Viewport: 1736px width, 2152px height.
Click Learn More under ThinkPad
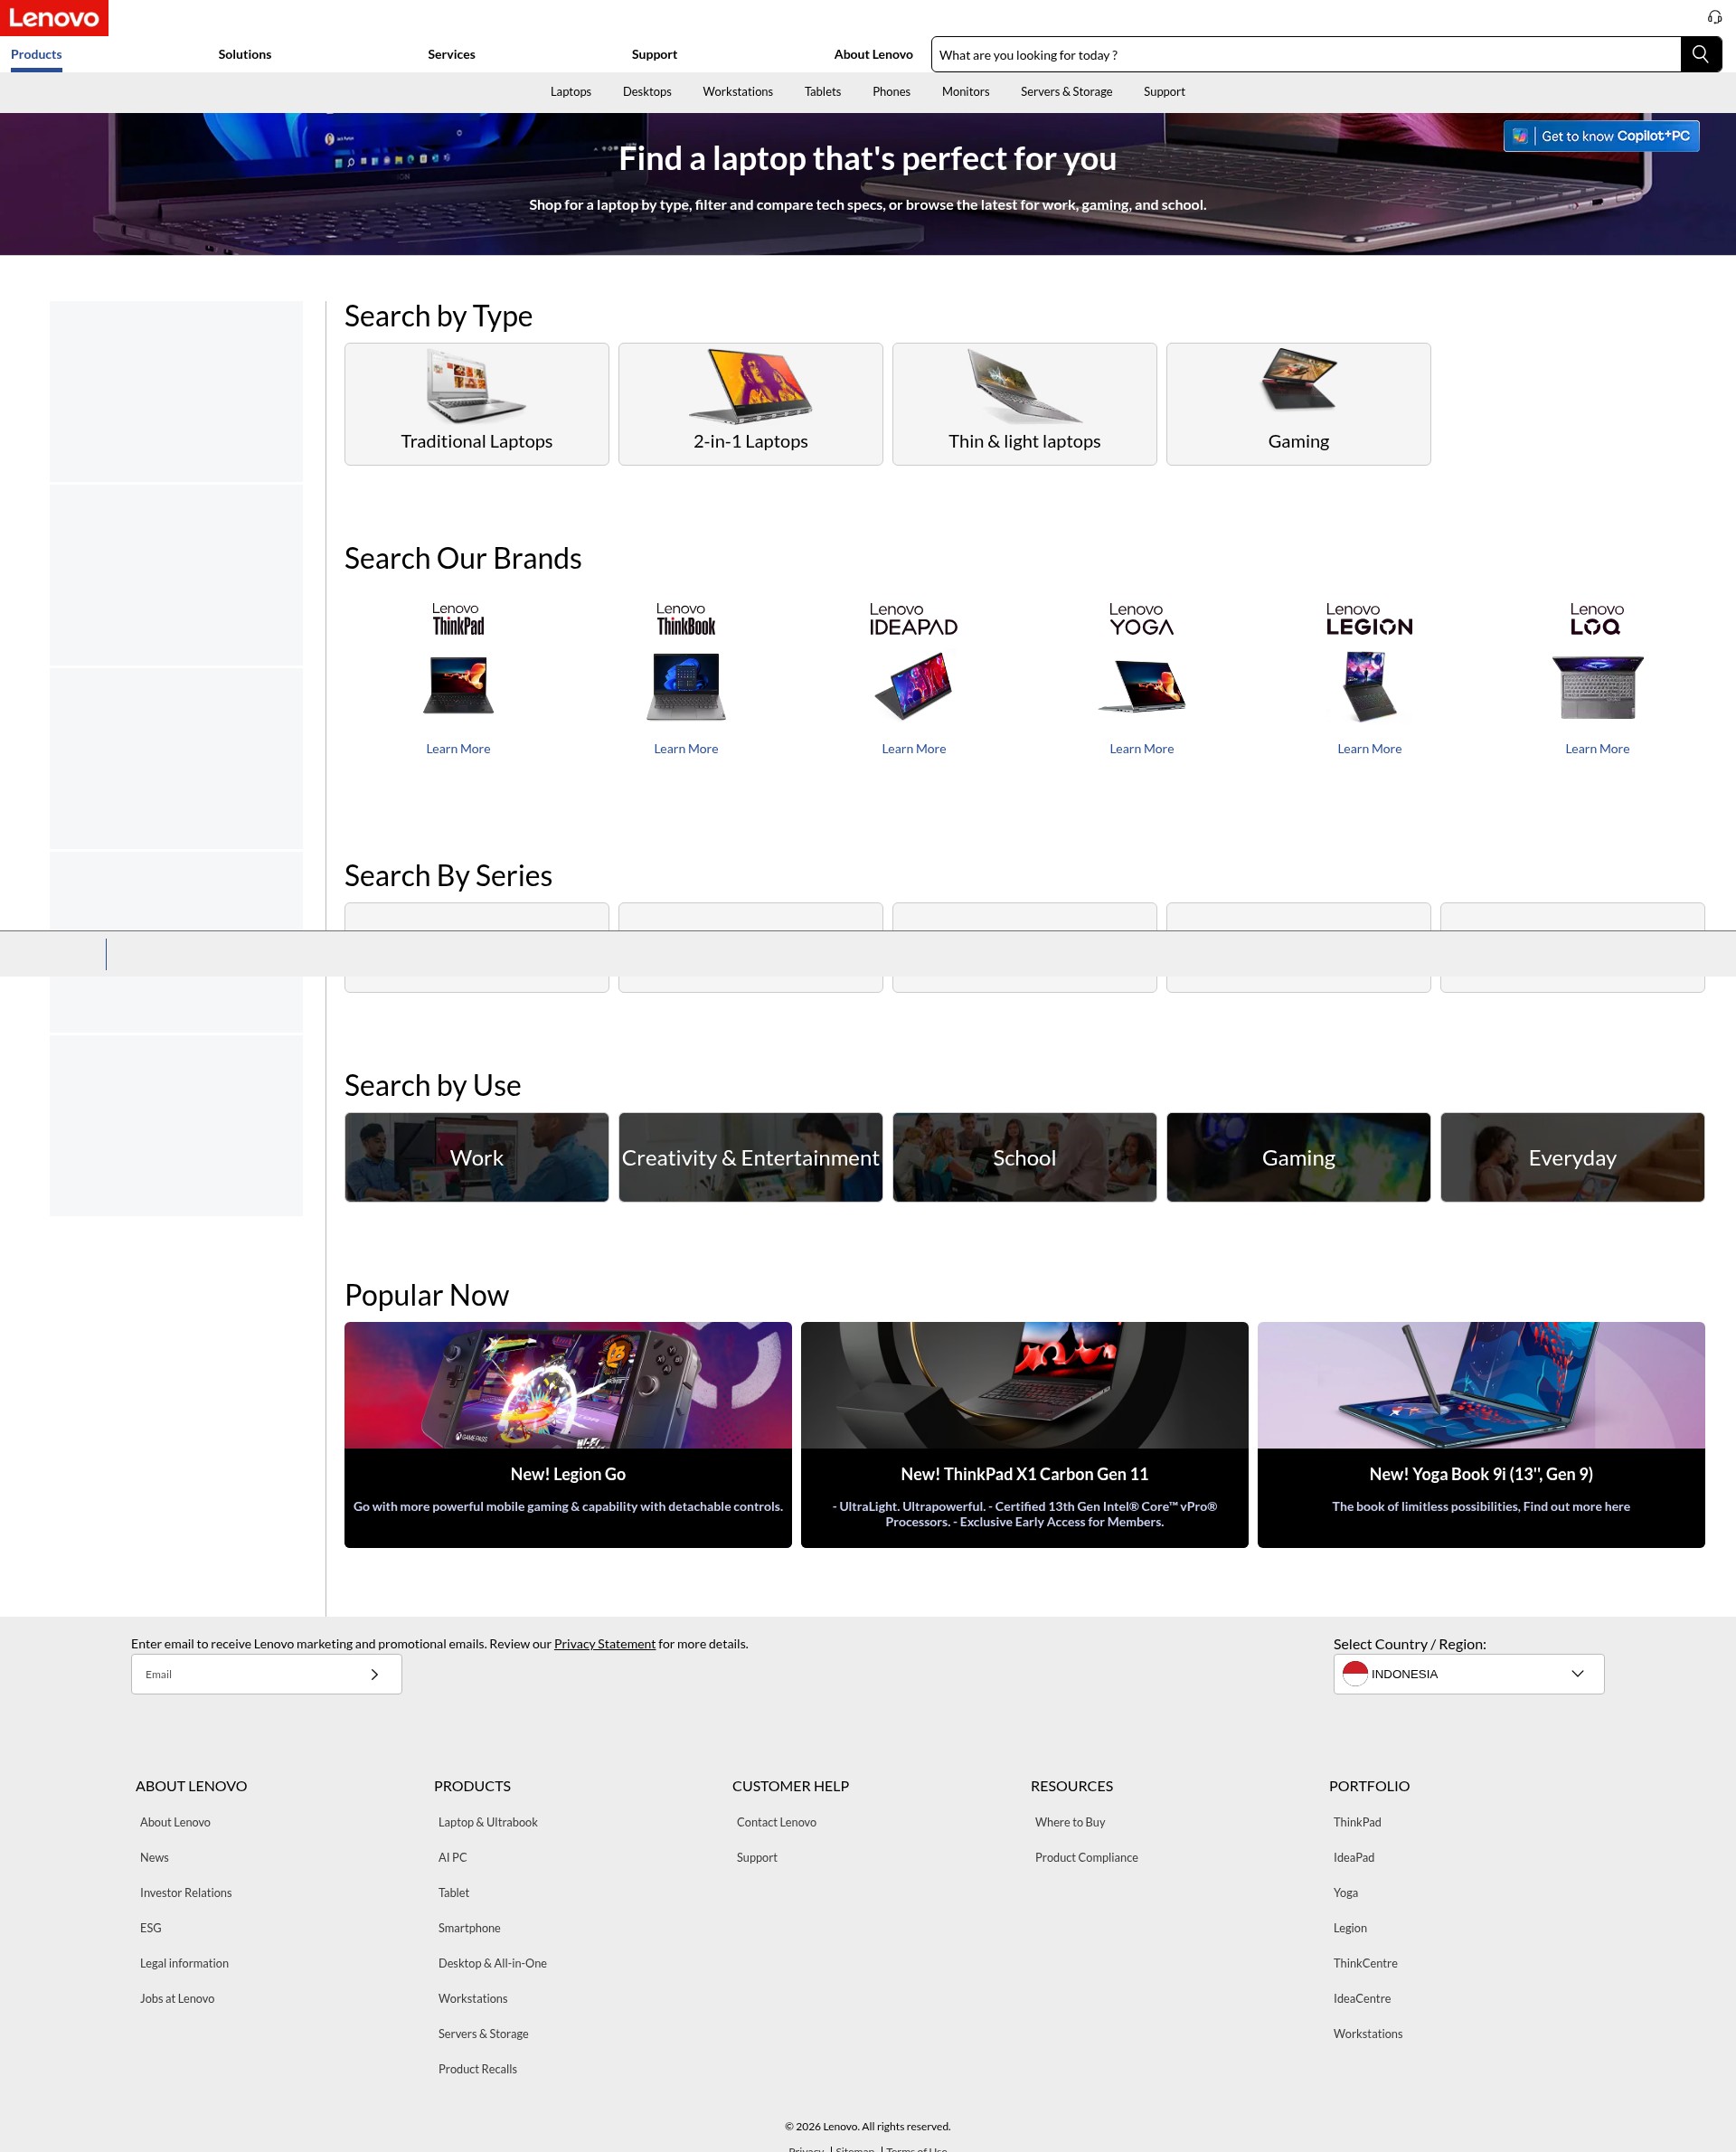coord(458,749)
